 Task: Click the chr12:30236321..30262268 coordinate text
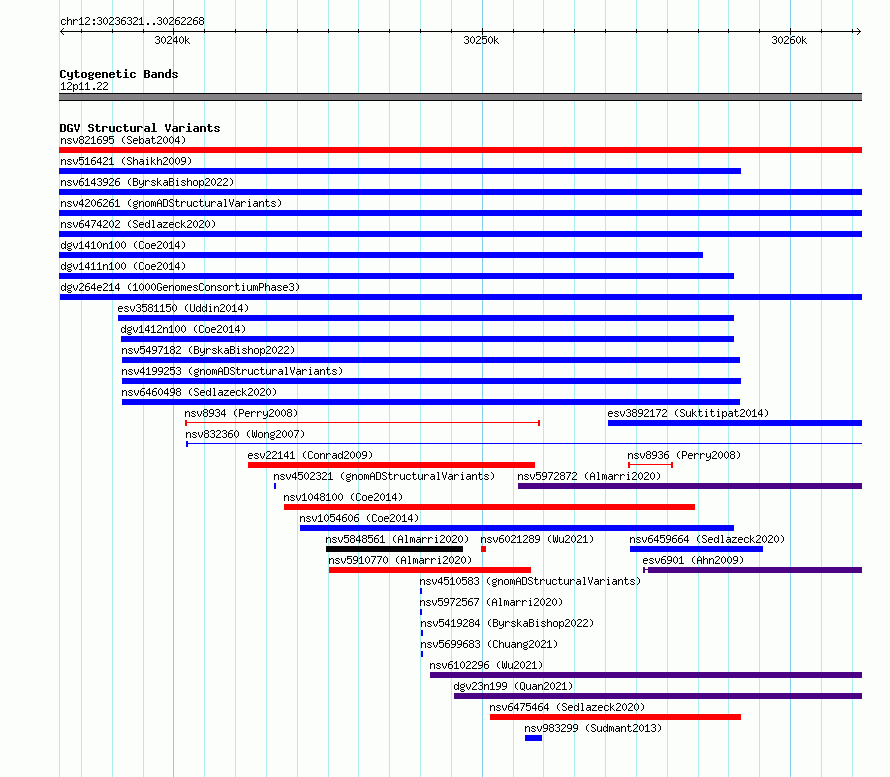pyautogui.click(x=132, y=22)
